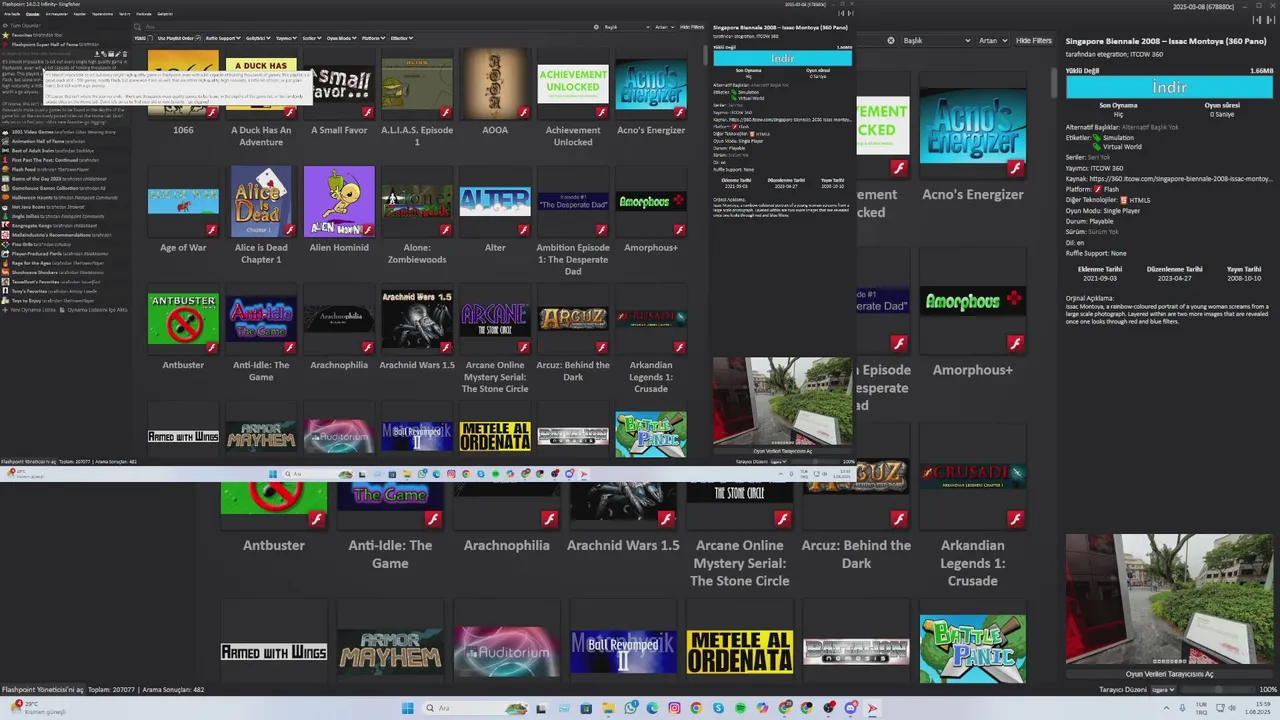This screenshot has height=720, width=1280.
Task: Open the Etiketler filter dropdown
Action: (402, 38)
